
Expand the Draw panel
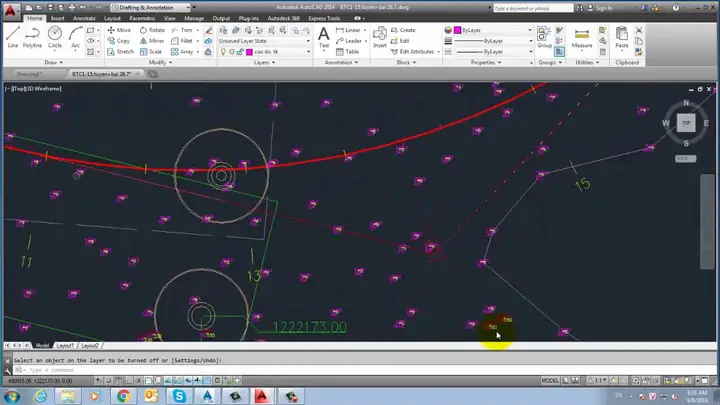[54, 62]
